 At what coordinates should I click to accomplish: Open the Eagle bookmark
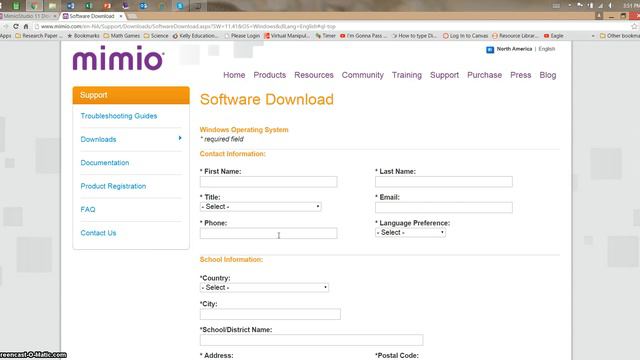click(x=553, y=36)
